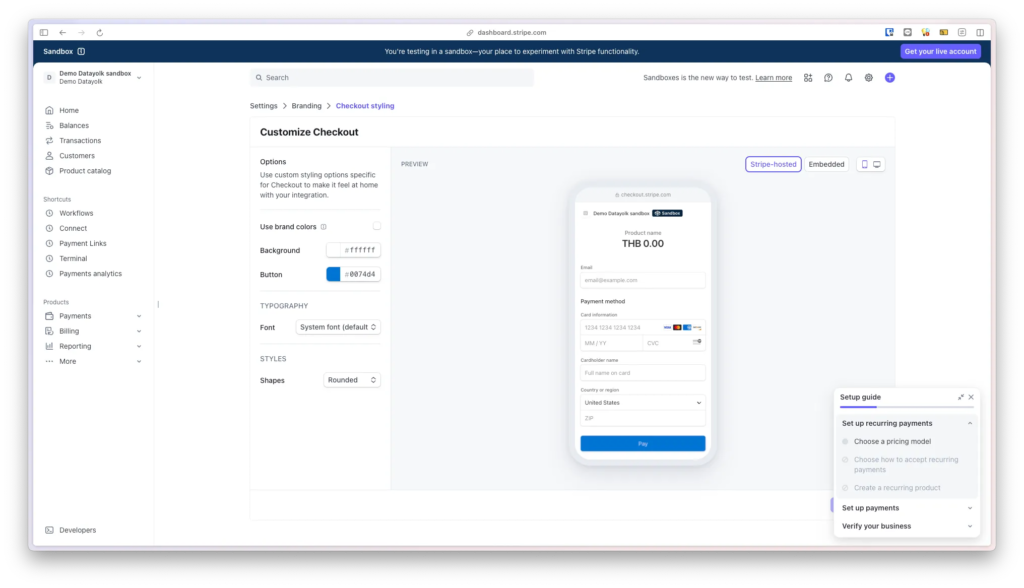Toggle Use brand colors switch

pos(376,227)
